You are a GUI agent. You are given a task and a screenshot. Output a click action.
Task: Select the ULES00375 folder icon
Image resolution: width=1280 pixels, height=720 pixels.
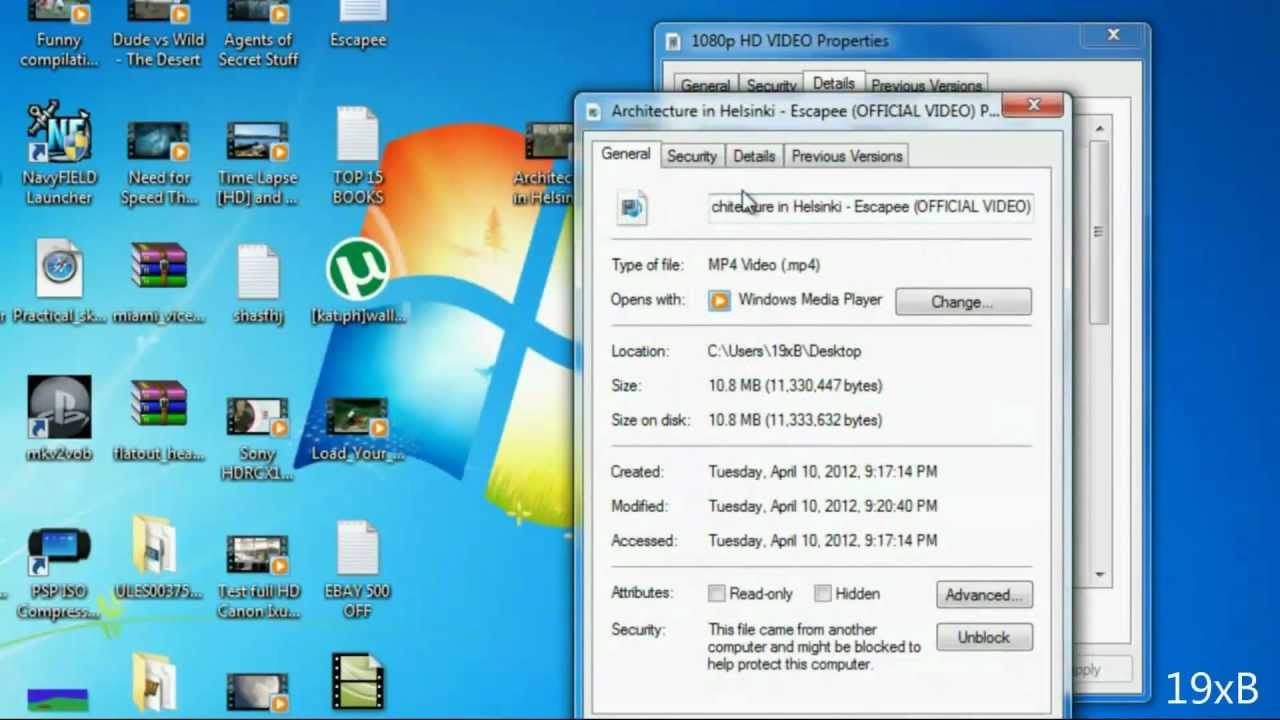pyautogui.click(x=155, y=545)
